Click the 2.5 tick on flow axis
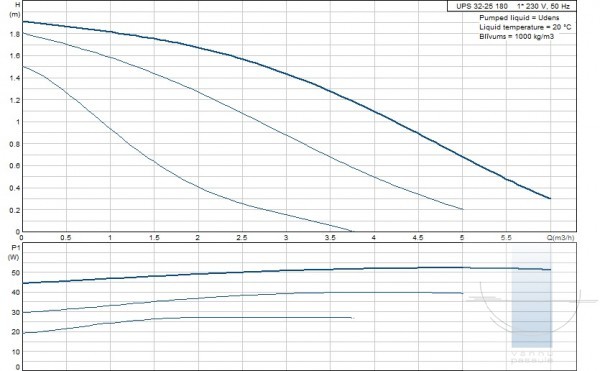This screenshot has height=371, width=600. pos(242,238)
